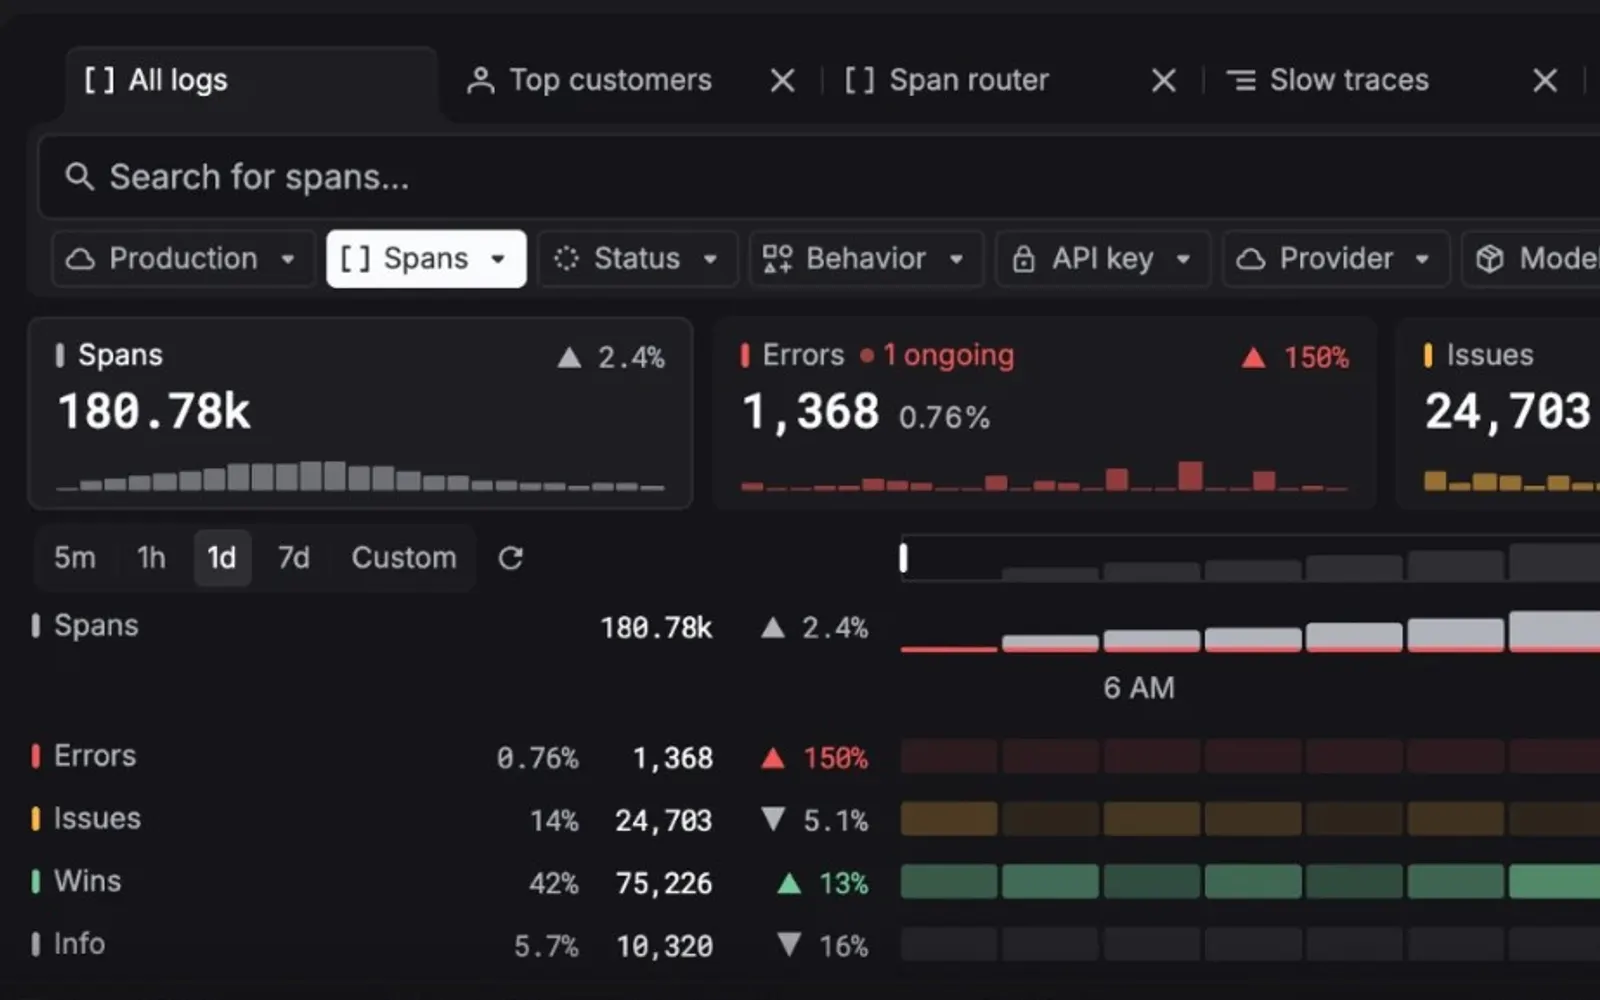The width and height of the screenshot is (1600, 1000).
Task: Click the Wins row label
Action: coord(87,881)
